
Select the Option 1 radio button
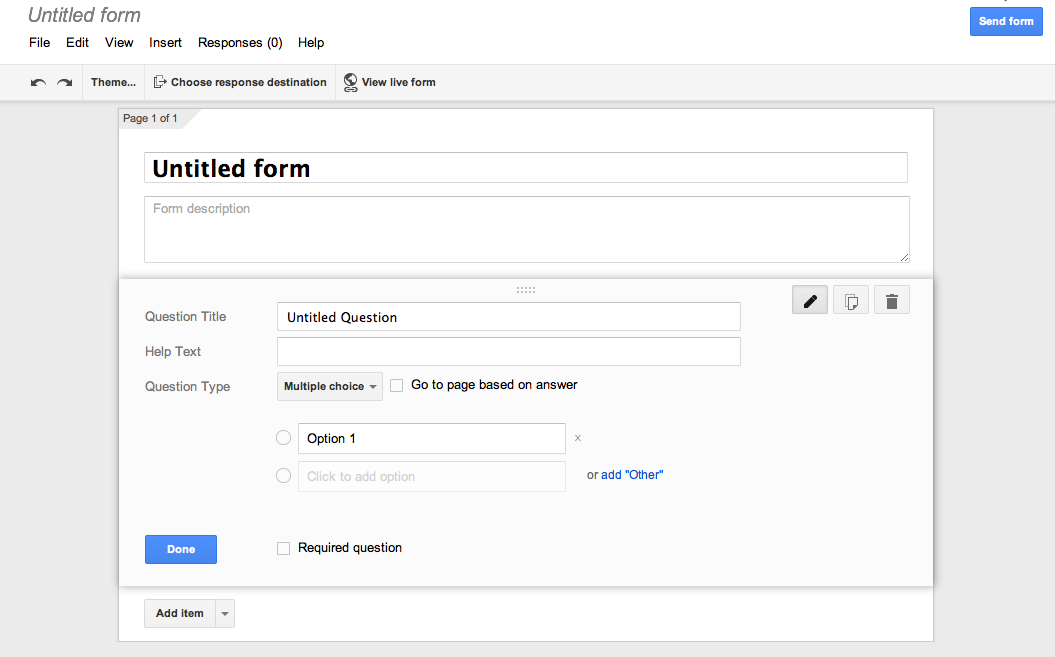(x=283, y=437)
